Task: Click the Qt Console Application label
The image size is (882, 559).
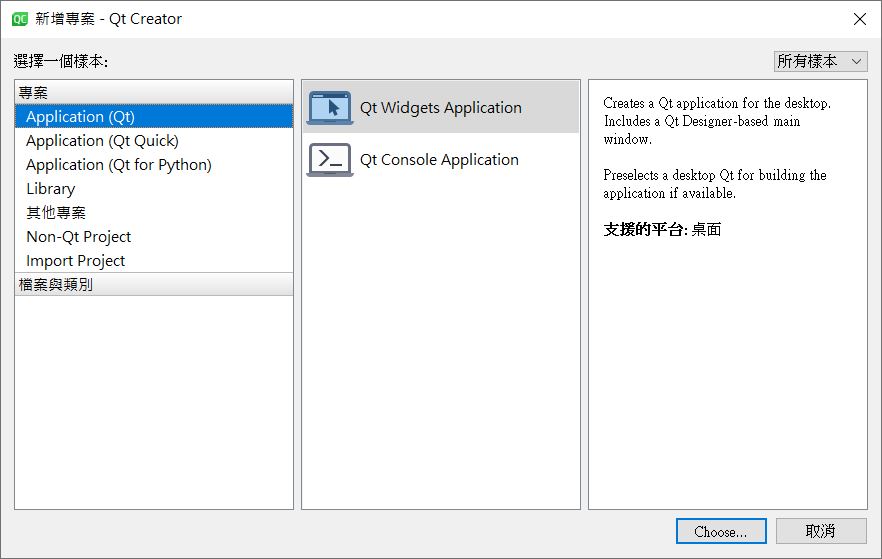Action: [439, 160]
